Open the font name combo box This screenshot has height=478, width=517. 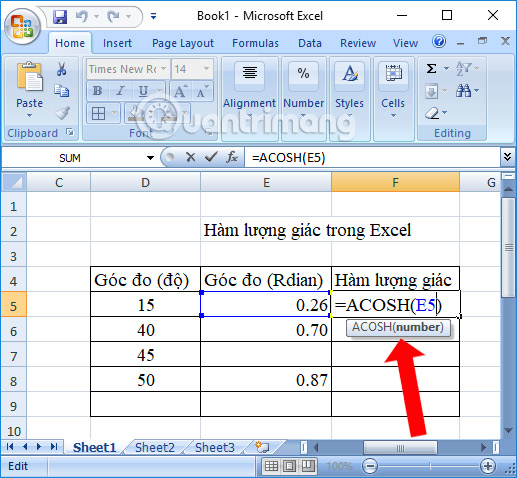128,69
